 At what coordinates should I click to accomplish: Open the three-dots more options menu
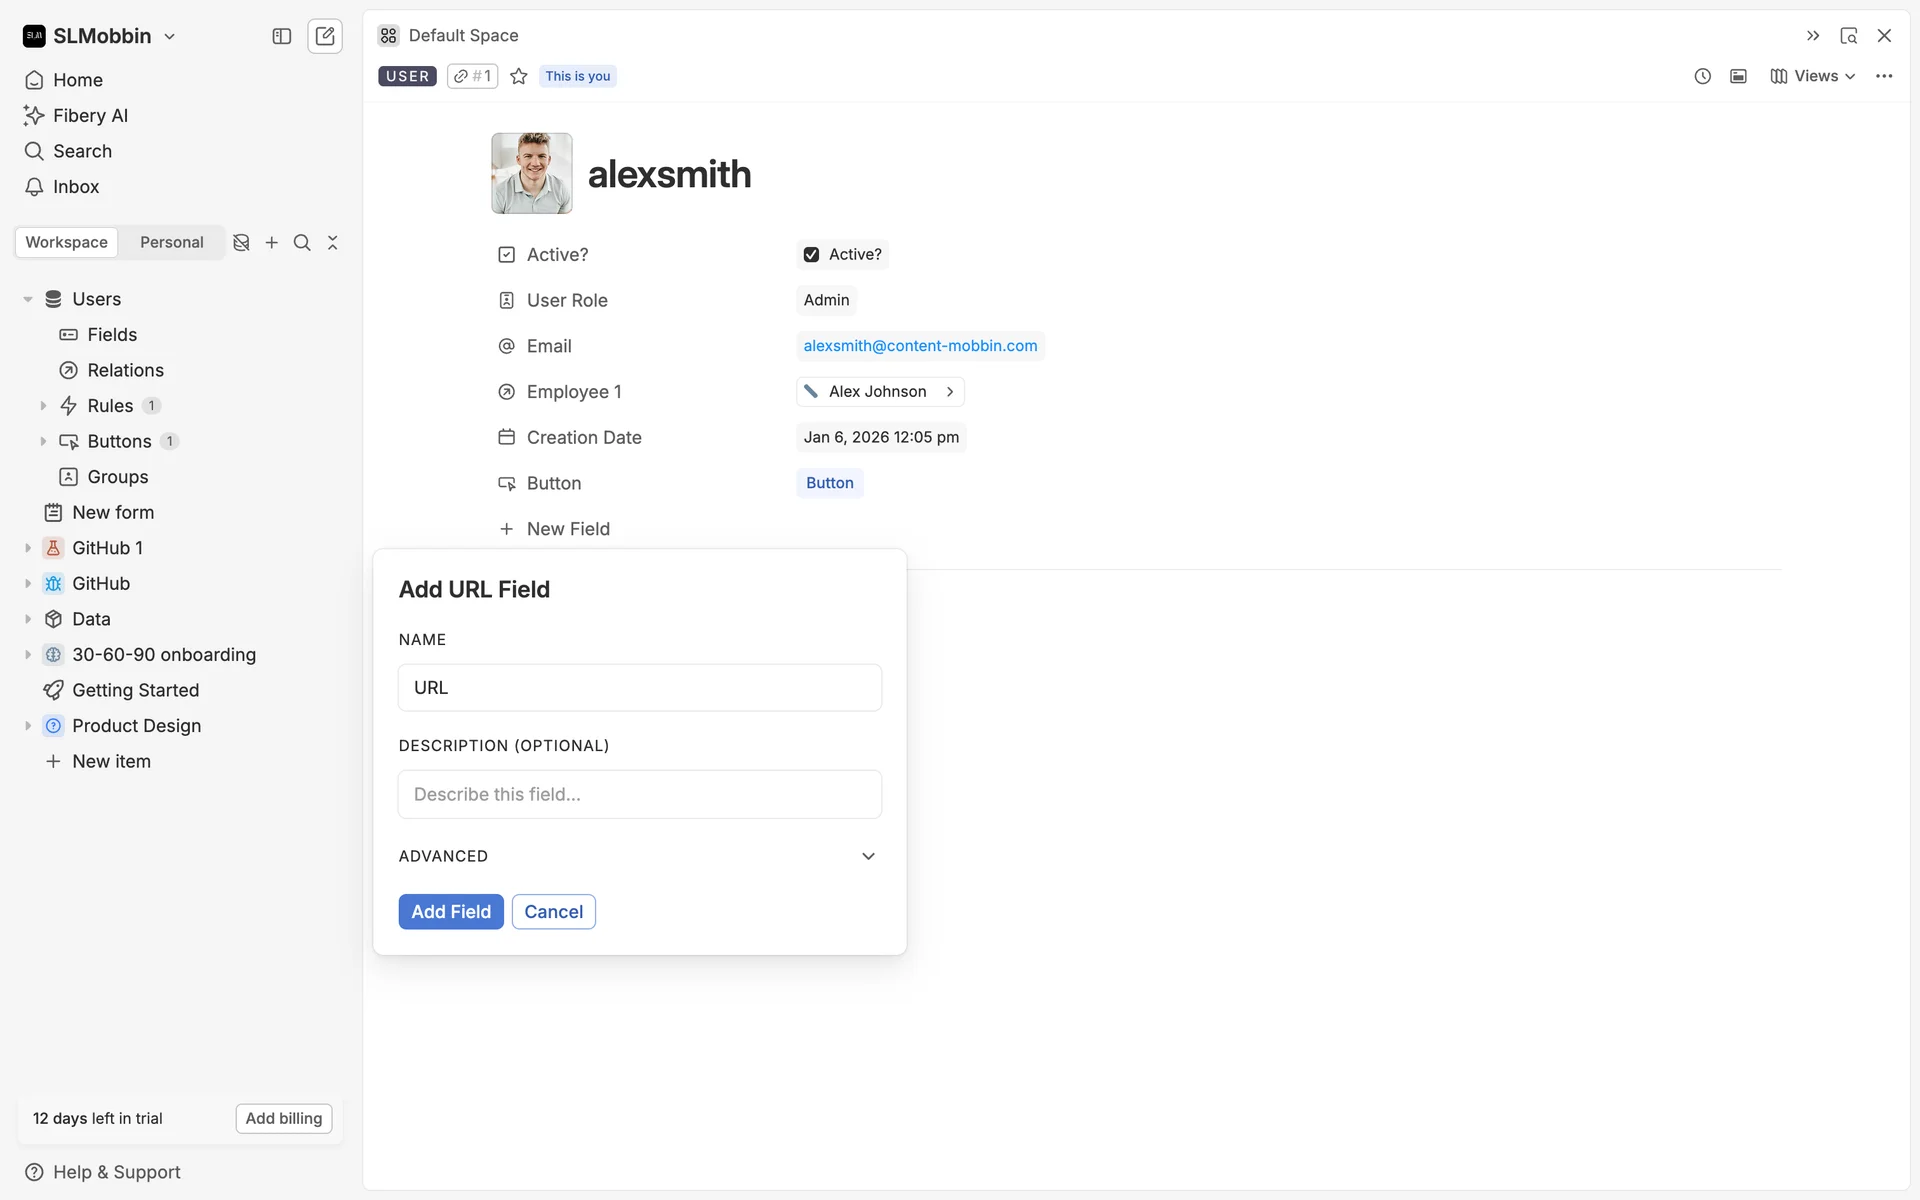pos(1884,76)
